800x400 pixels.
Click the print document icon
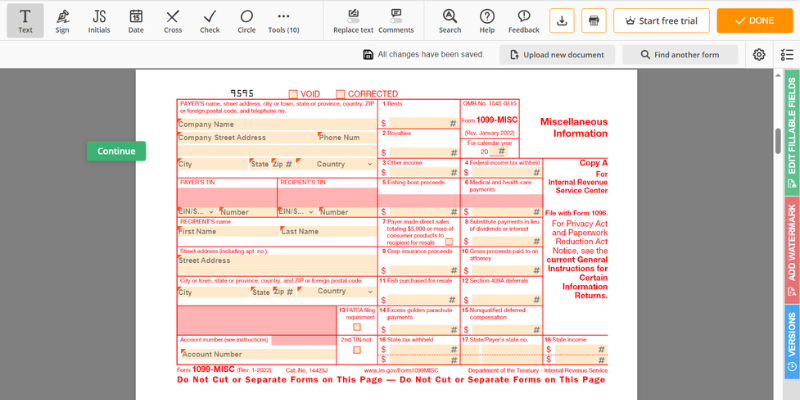[594, 20]
